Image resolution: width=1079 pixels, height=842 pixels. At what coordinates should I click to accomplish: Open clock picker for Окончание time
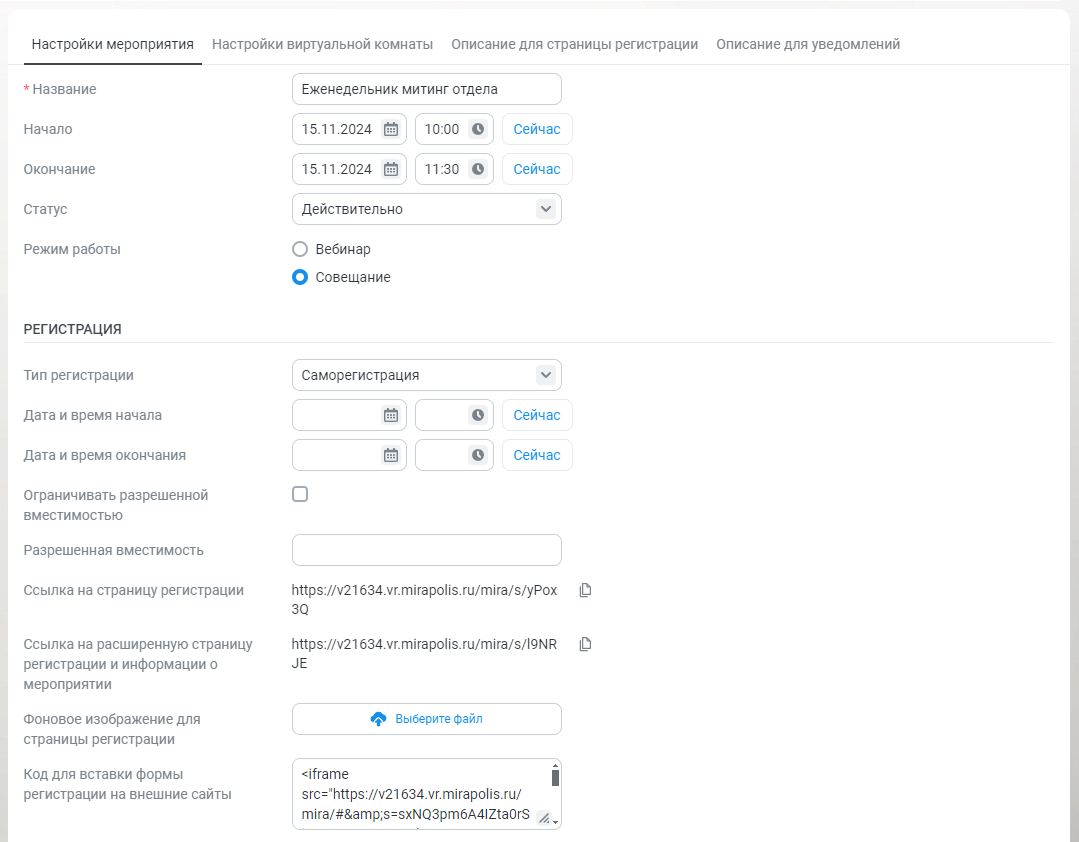tap(478, 169)
